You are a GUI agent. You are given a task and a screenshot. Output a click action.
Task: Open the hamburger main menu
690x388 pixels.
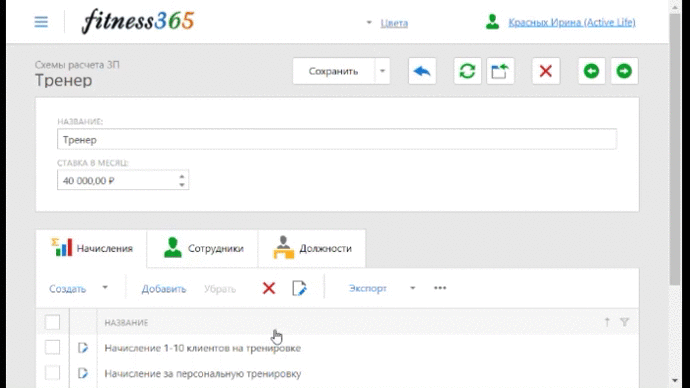click(41, 22)
